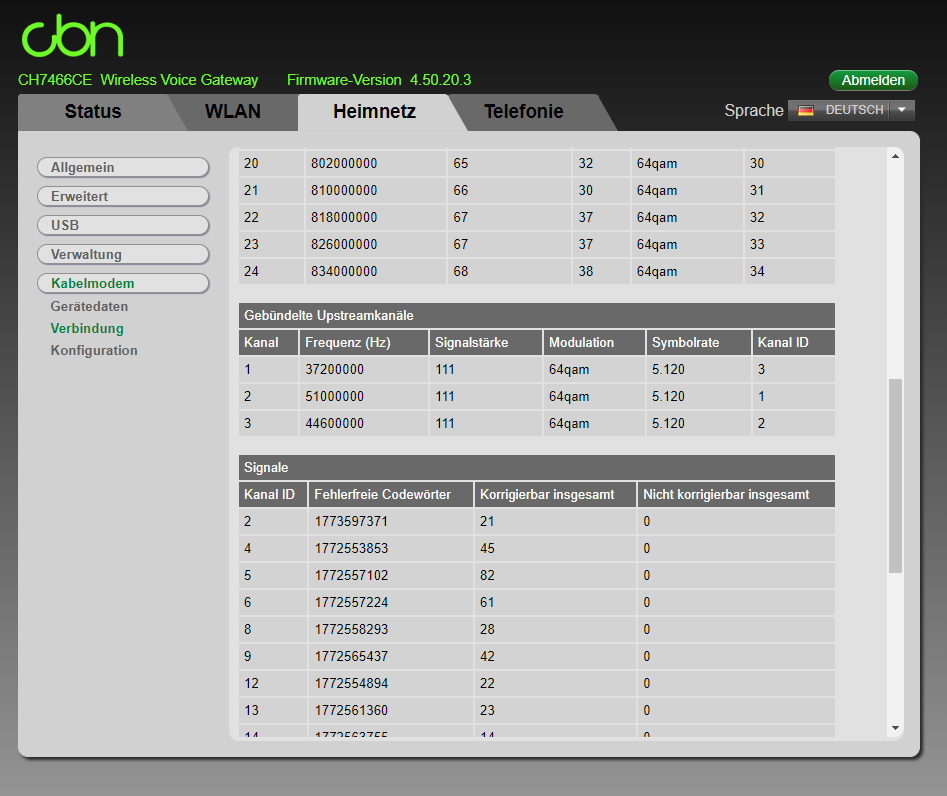Select the Kabelmodem section

pos(123,283)
